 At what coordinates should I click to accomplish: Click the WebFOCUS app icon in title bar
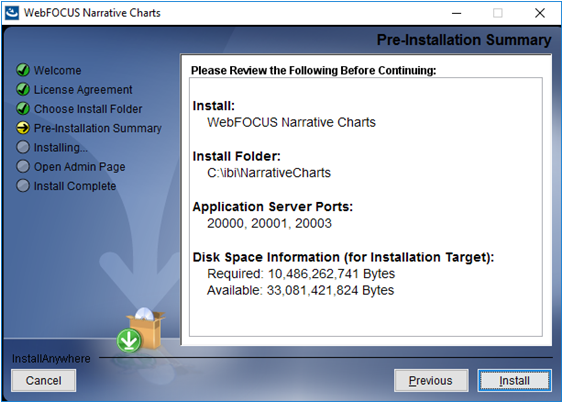click(x=12, y=13)
